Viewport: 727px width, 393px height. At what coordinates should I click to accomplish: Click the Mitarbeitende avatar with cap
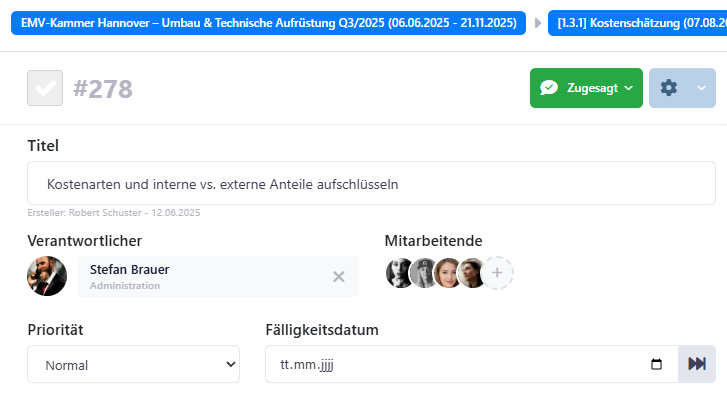pos(423,273)
